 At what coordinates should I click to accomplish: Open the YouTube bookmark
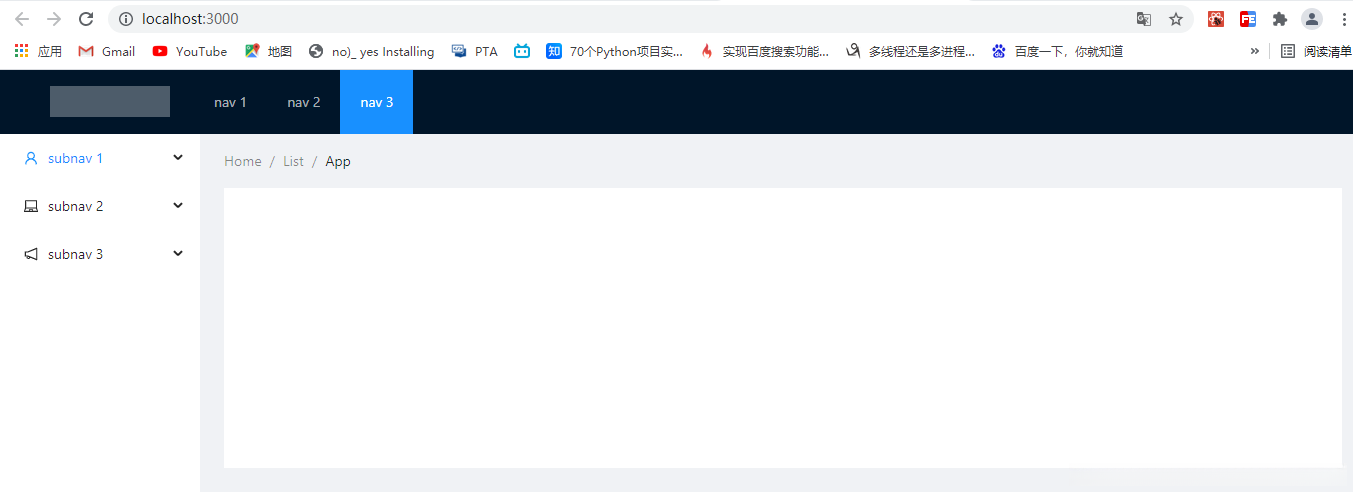click(x=190, y=51)
